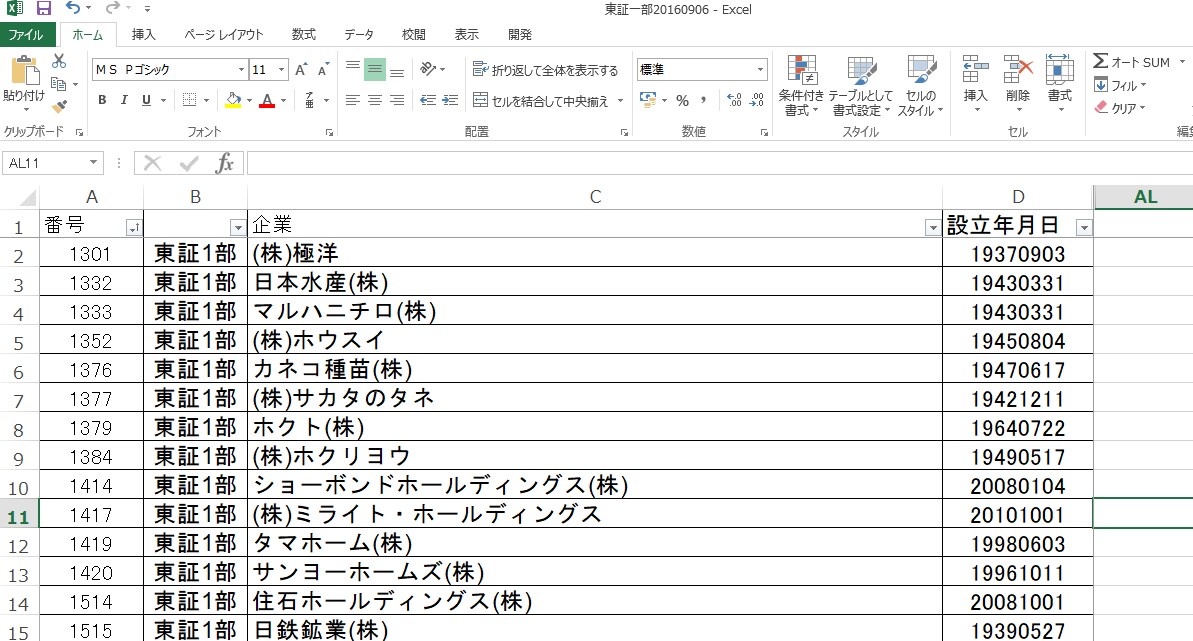
Task: Click the 削除 delete cells button
Action: [1017, 84]
